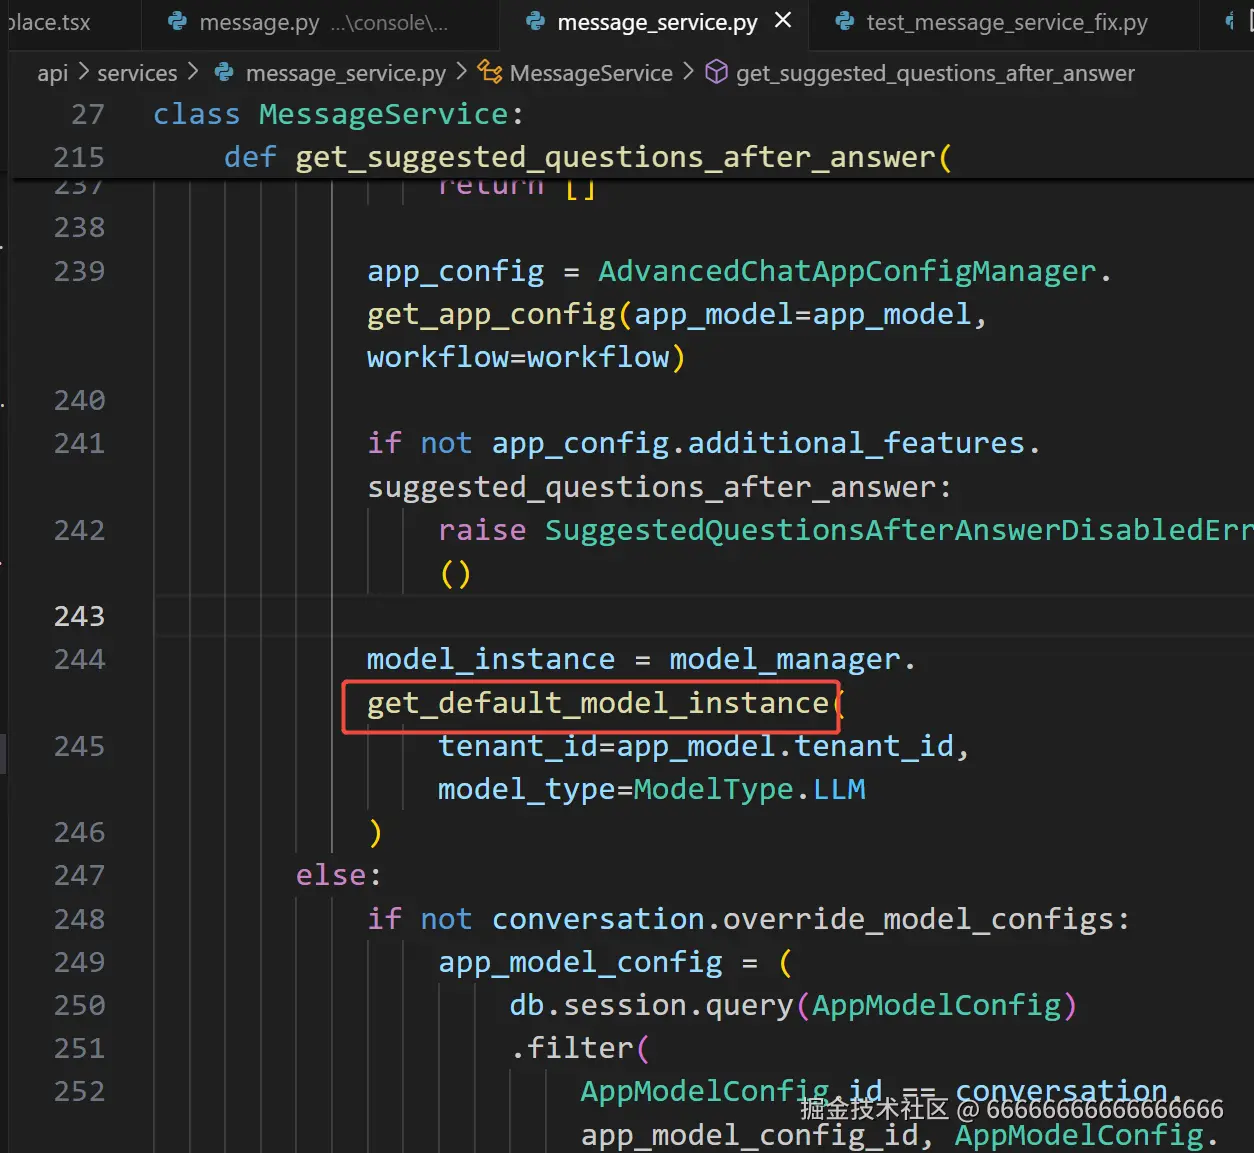Click 'workflow=workflow)' argument text

526,357
